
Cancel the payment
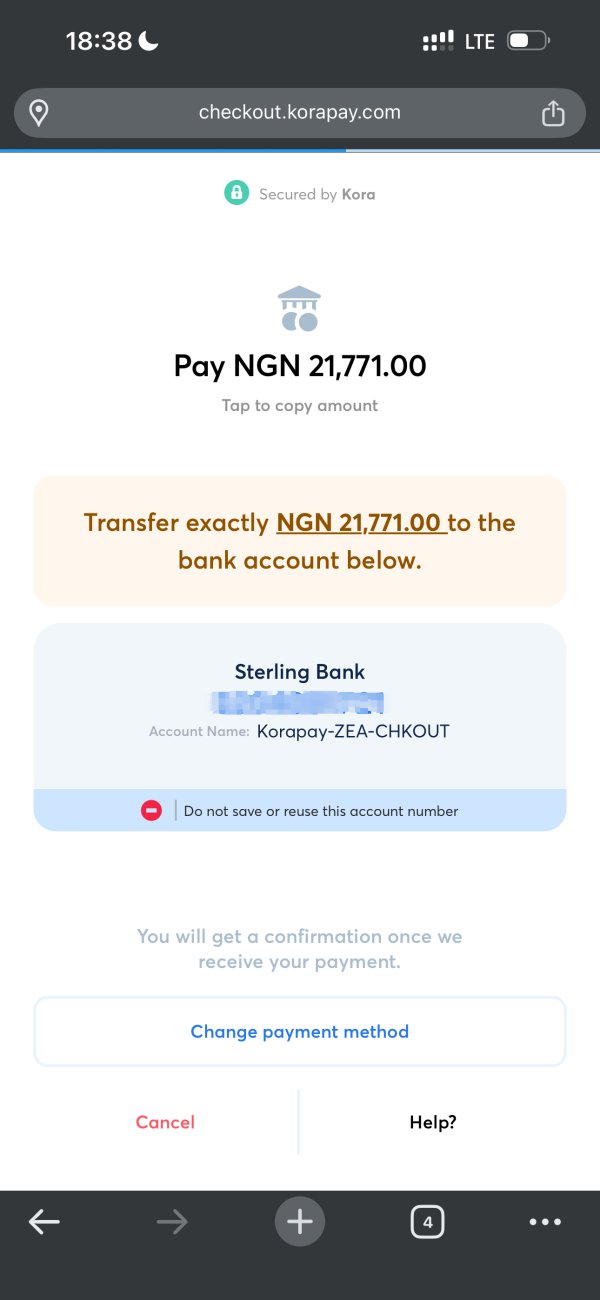[165, 1122]
